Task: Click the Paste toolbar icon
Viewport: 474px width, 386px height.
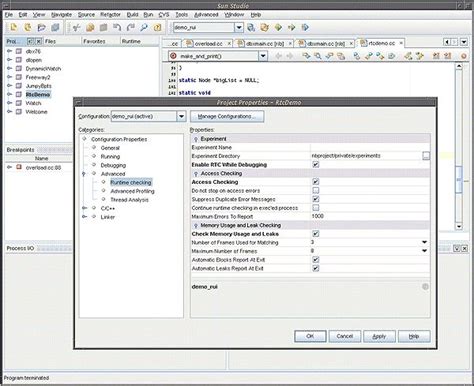Action: click(104, 27)
